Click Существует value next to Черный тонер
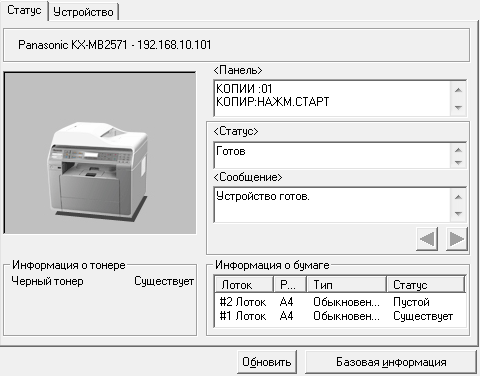Viewport: 480px width, 376px height. click(164, 281)
